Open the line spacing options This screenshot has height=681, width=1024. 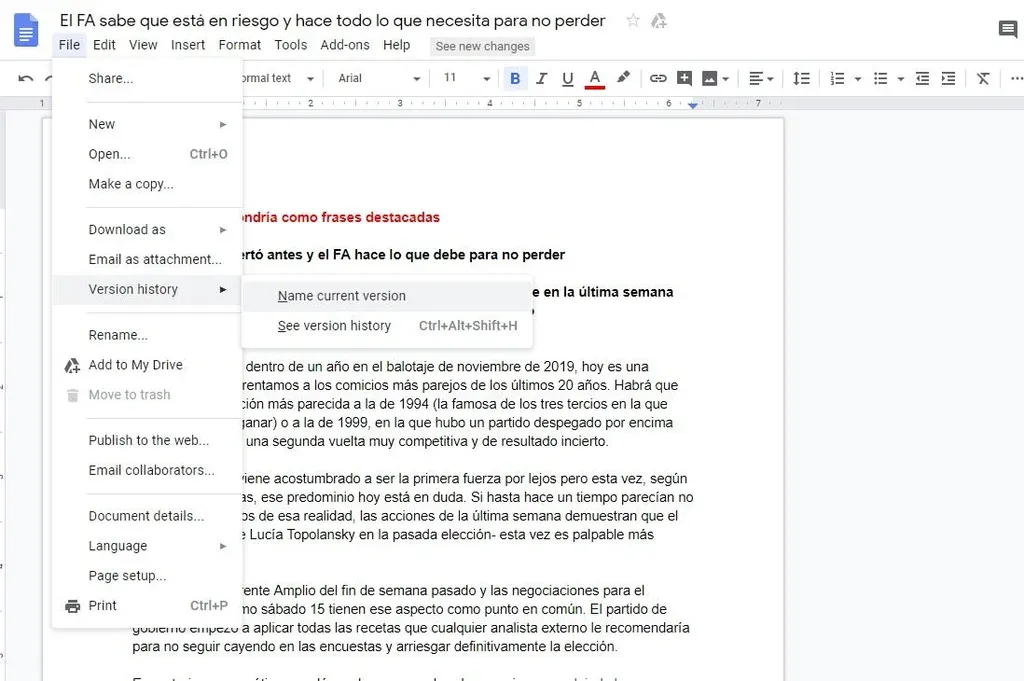801,78
